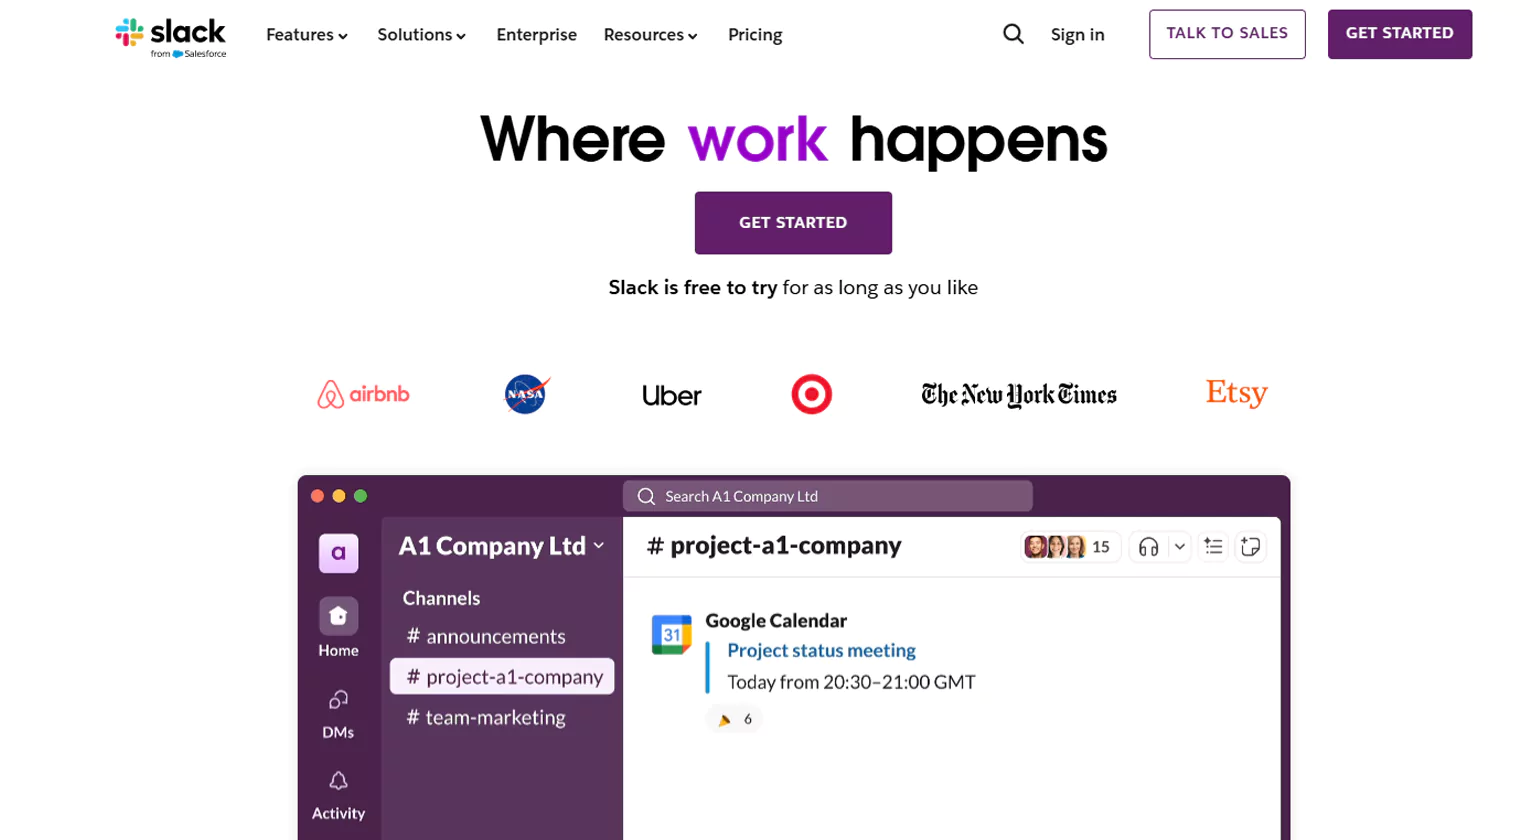Click the member avatars showing 15 people
This screenshot has width=1540, height=840.
point(1070,546)
